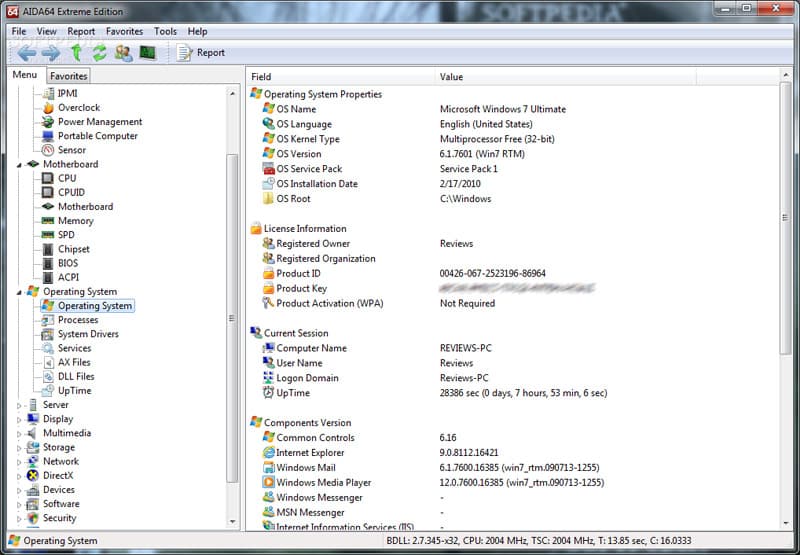
Task: Switch to the Favorites tab
Action: tap(69, 76)
